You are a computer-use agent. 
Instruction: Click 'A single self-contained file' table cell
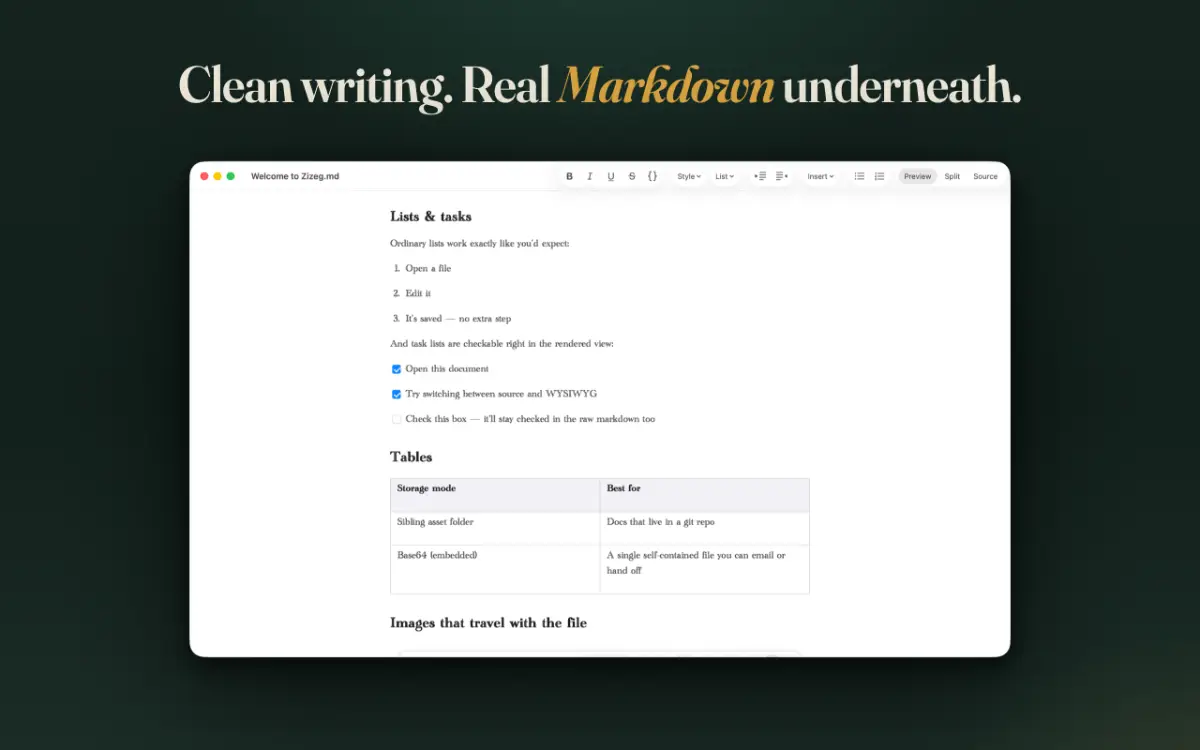pyautogui.click(x=705, y=569)
